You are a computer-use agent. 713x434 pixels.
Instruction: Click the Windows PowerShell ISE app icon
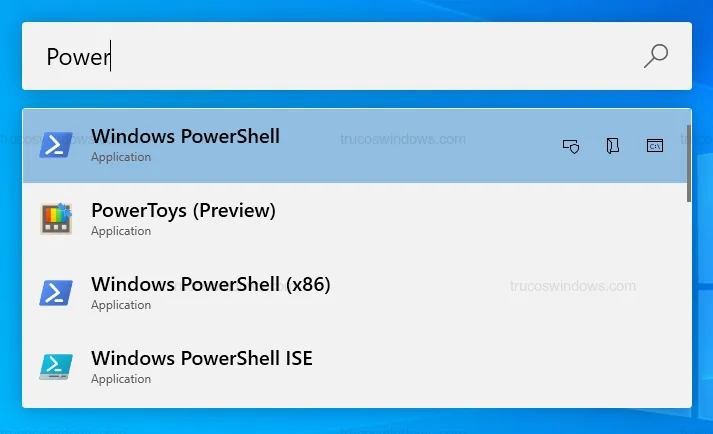pyautogui.click(x=55, y=367)
